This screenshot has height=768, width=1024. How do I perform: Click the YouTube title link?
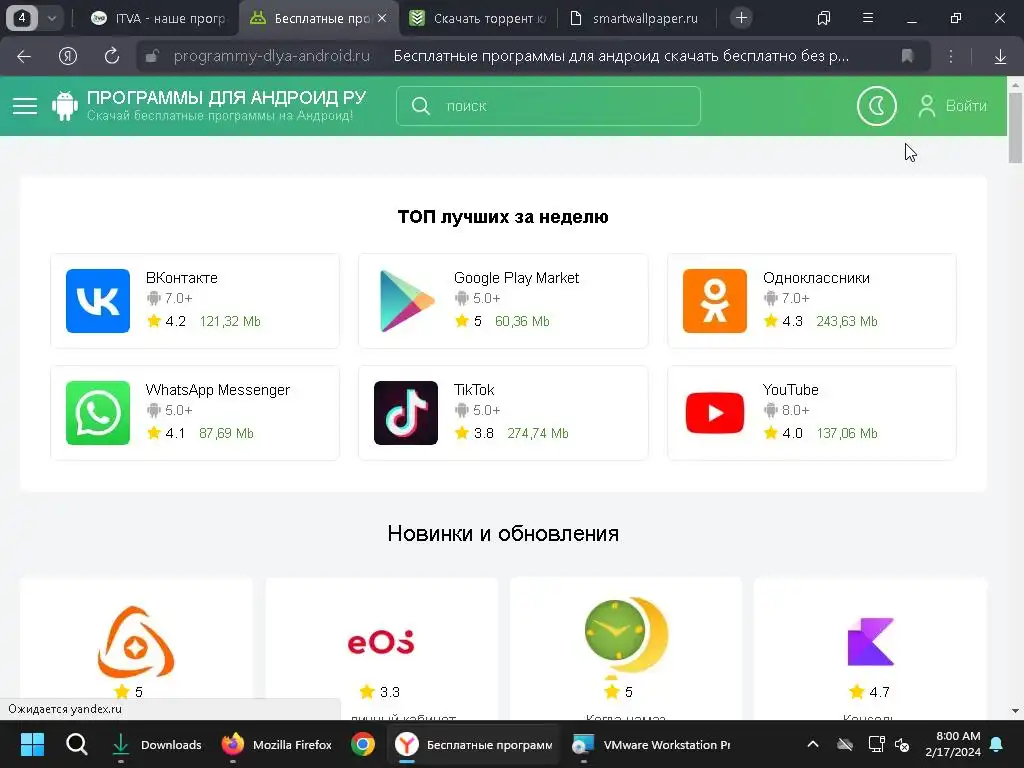pos(790,390)
